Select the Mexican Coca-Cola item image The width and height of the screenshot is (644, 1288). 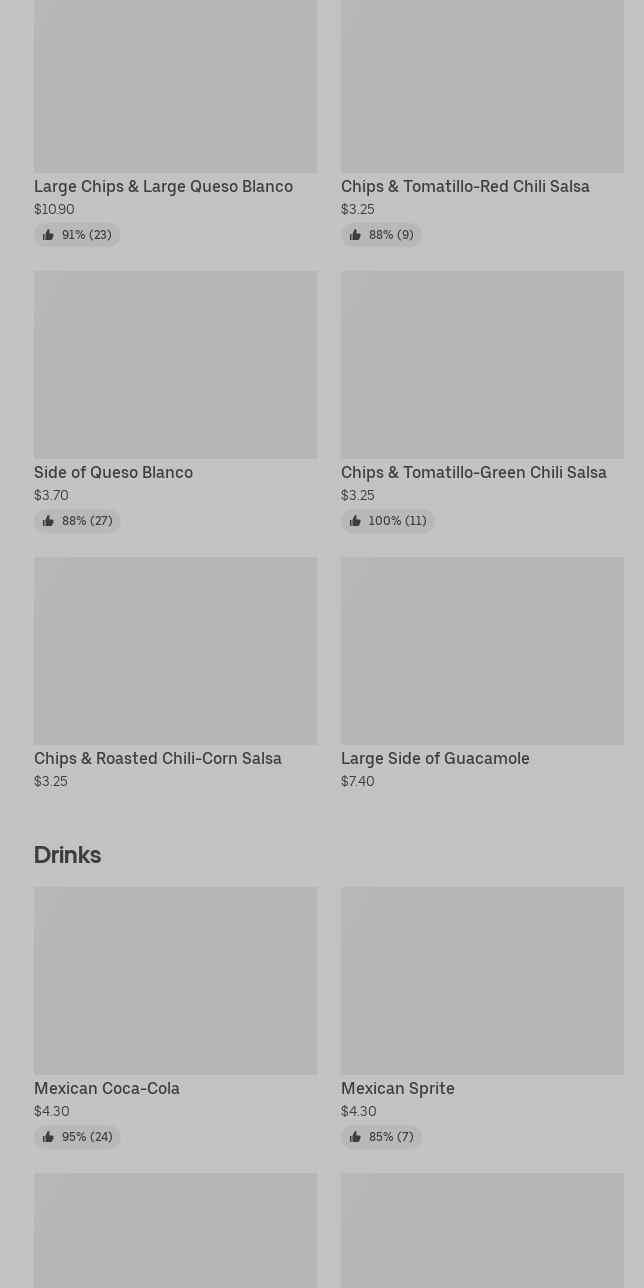click(x=175, y=981)
